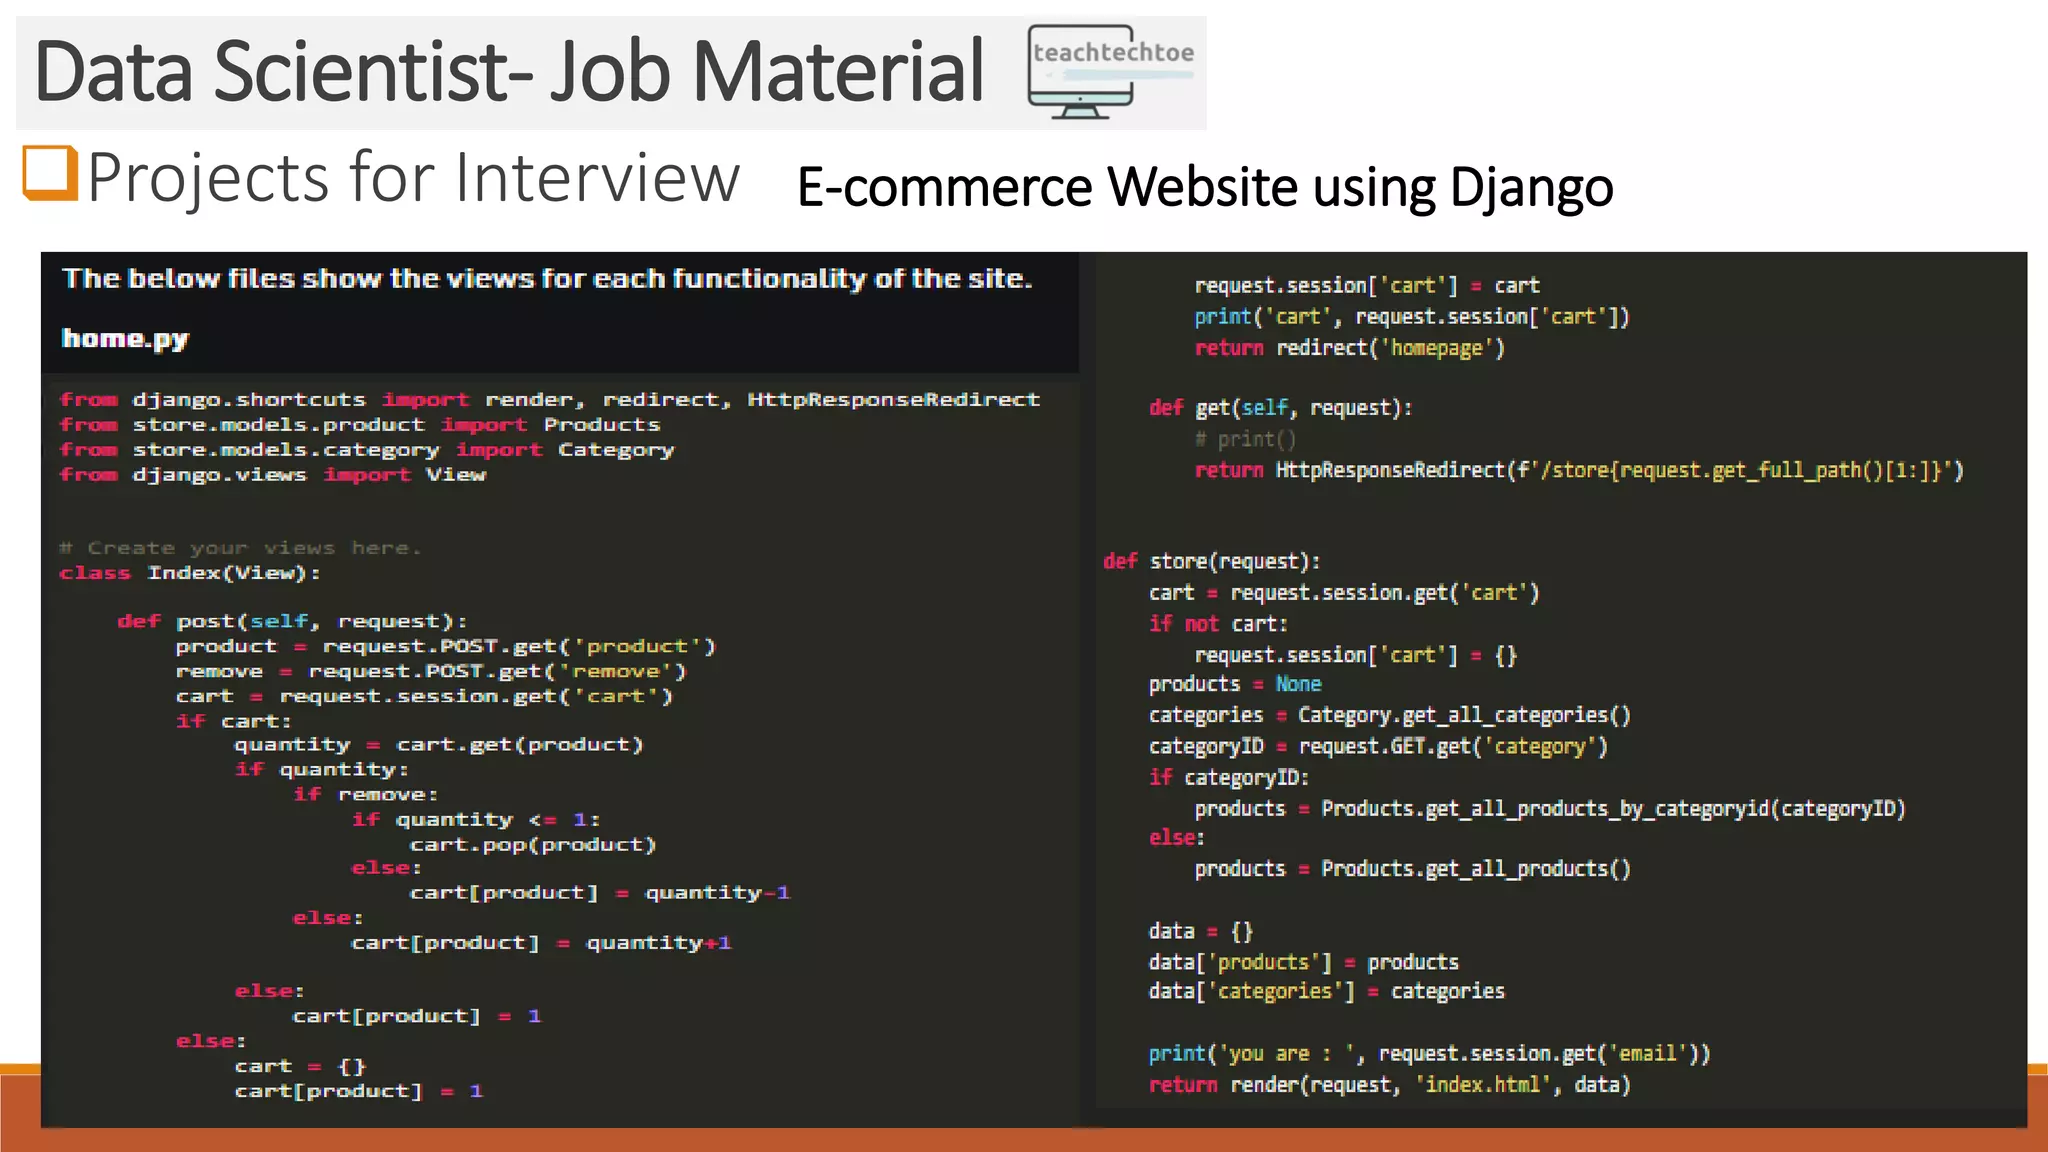The height and width of the screenshot is (1152, 2048).
Task: Select the 'Data Scientist- Job Material' title
Action: tap(510, 71)
